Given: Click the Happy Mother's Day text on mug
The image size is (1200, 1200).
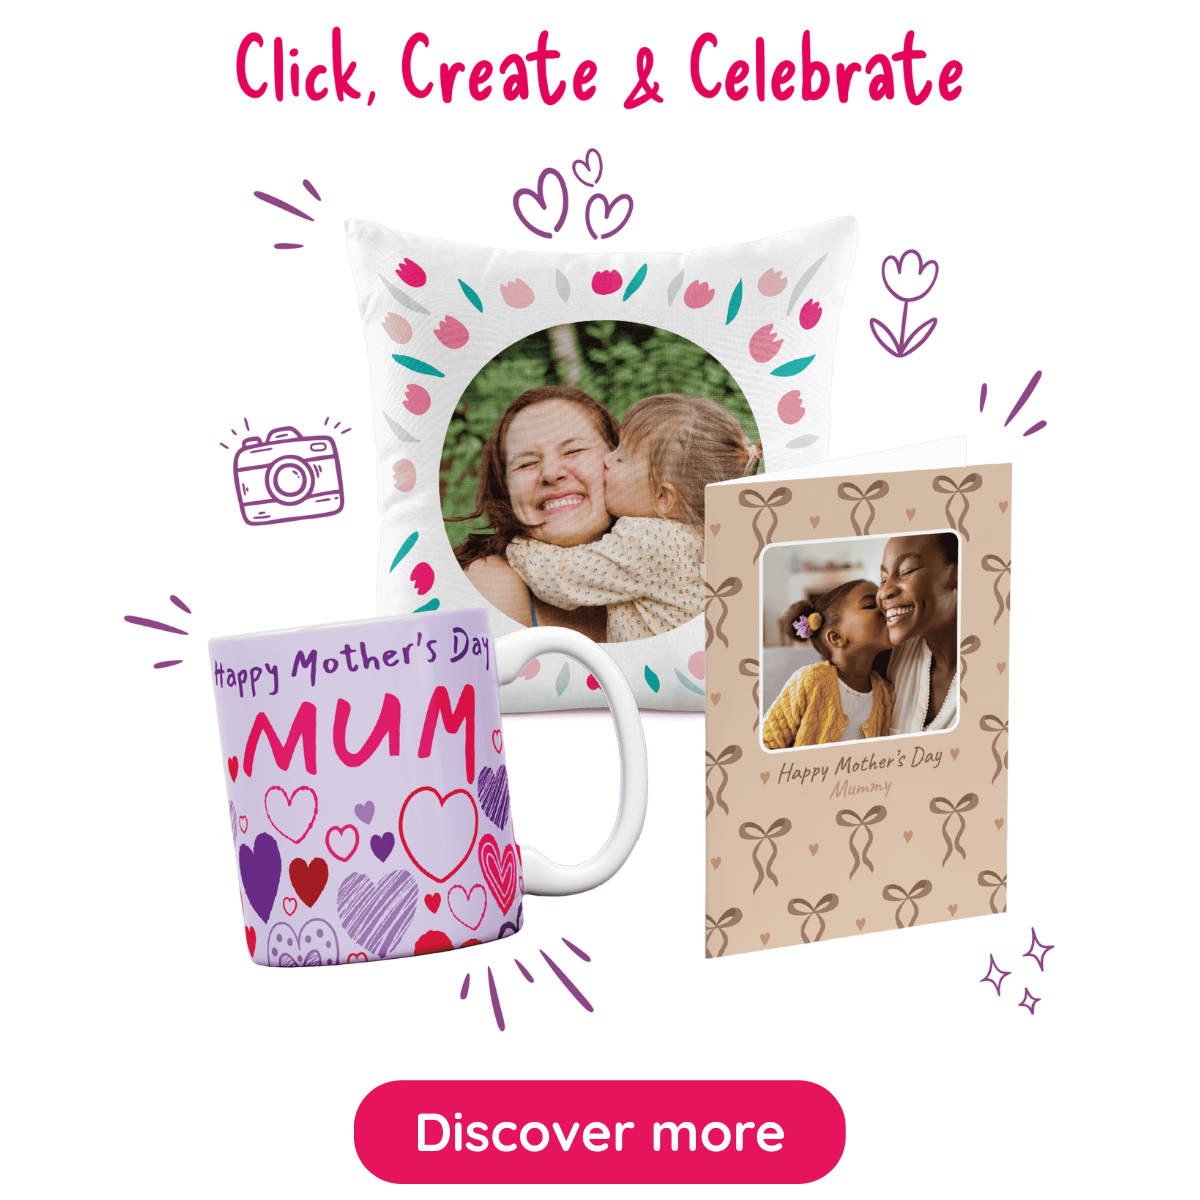Looking at the screenshot, I should click(351, 662).
